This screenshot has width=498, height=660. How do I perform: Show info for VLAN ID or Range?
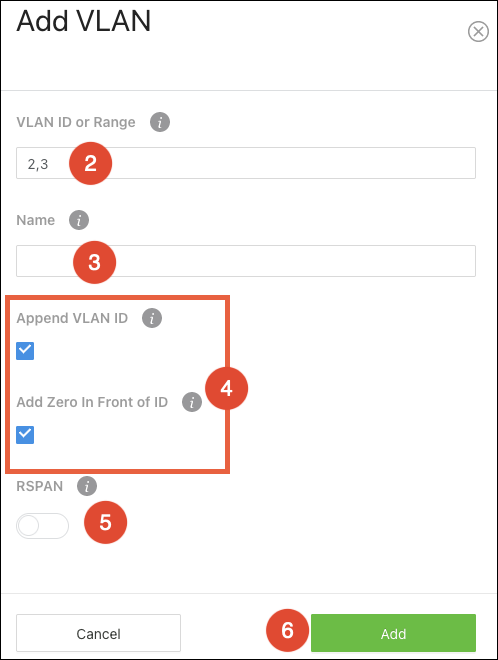pos(160,122)
